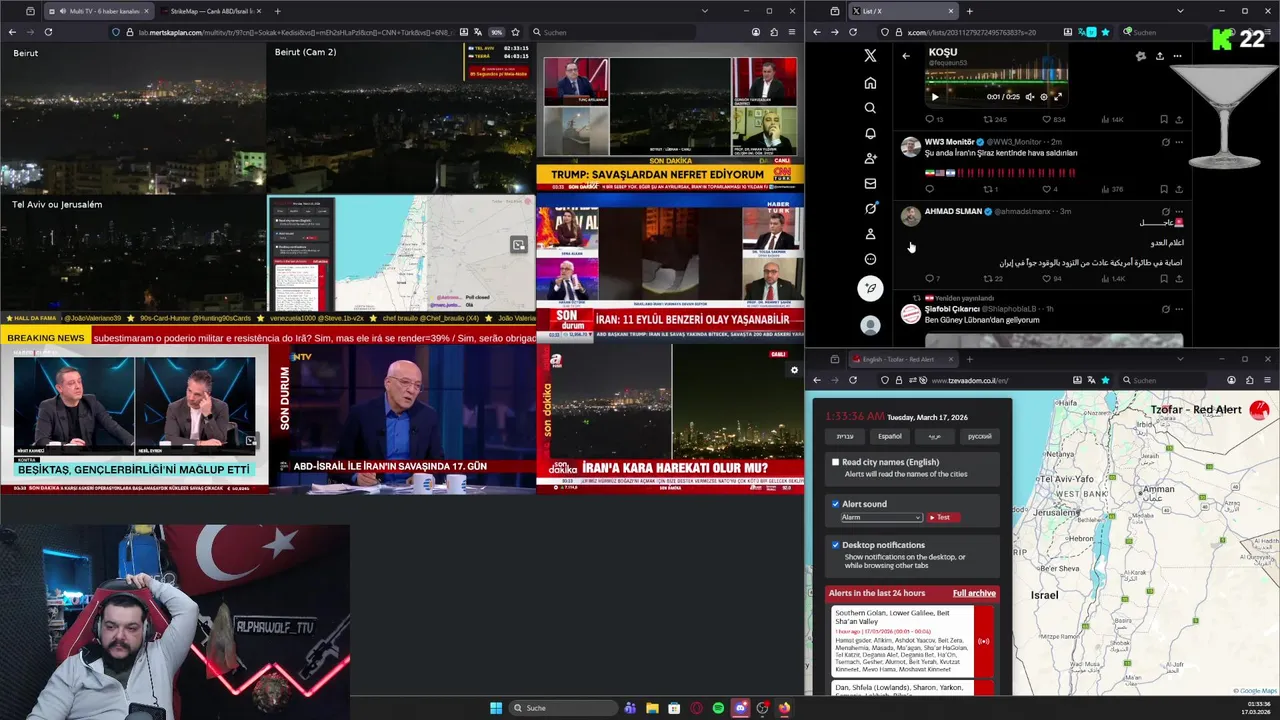The width and height of the screenshot is (1280, 720).
Task: Bookmark the WW3 Monitör post
Action: 1164,189
